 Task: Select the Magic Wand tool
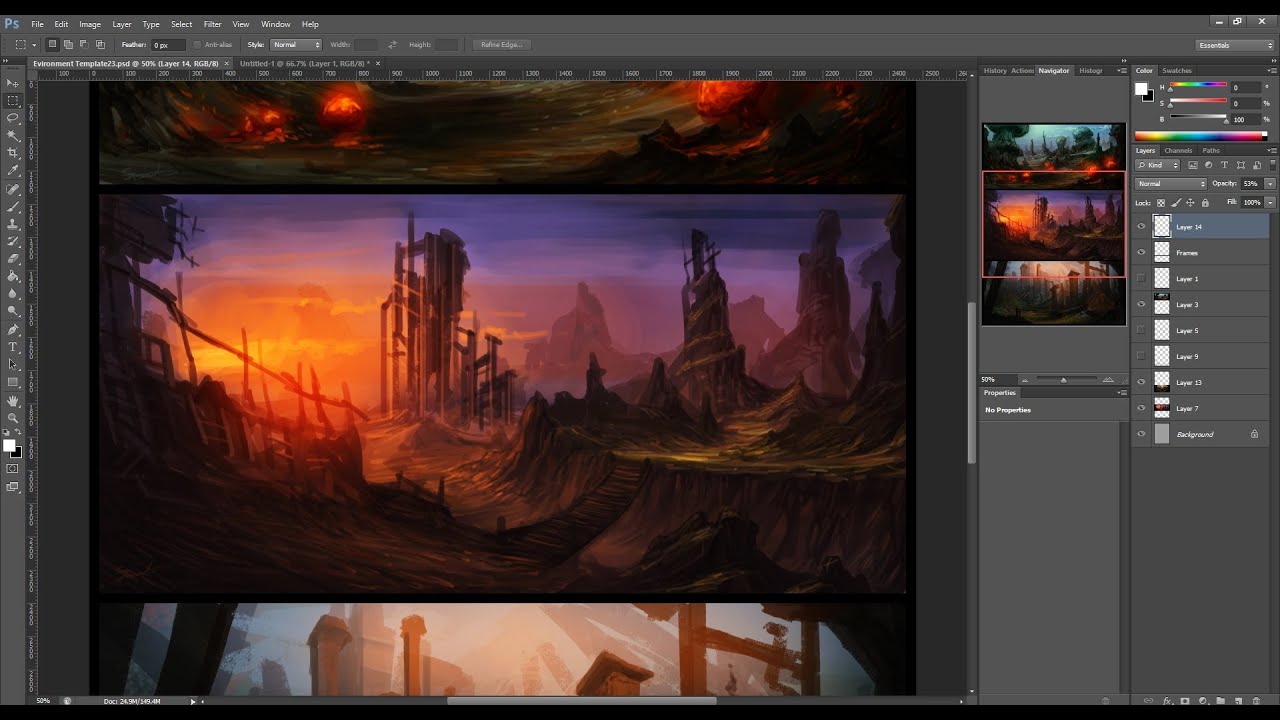tap(13, 135)
